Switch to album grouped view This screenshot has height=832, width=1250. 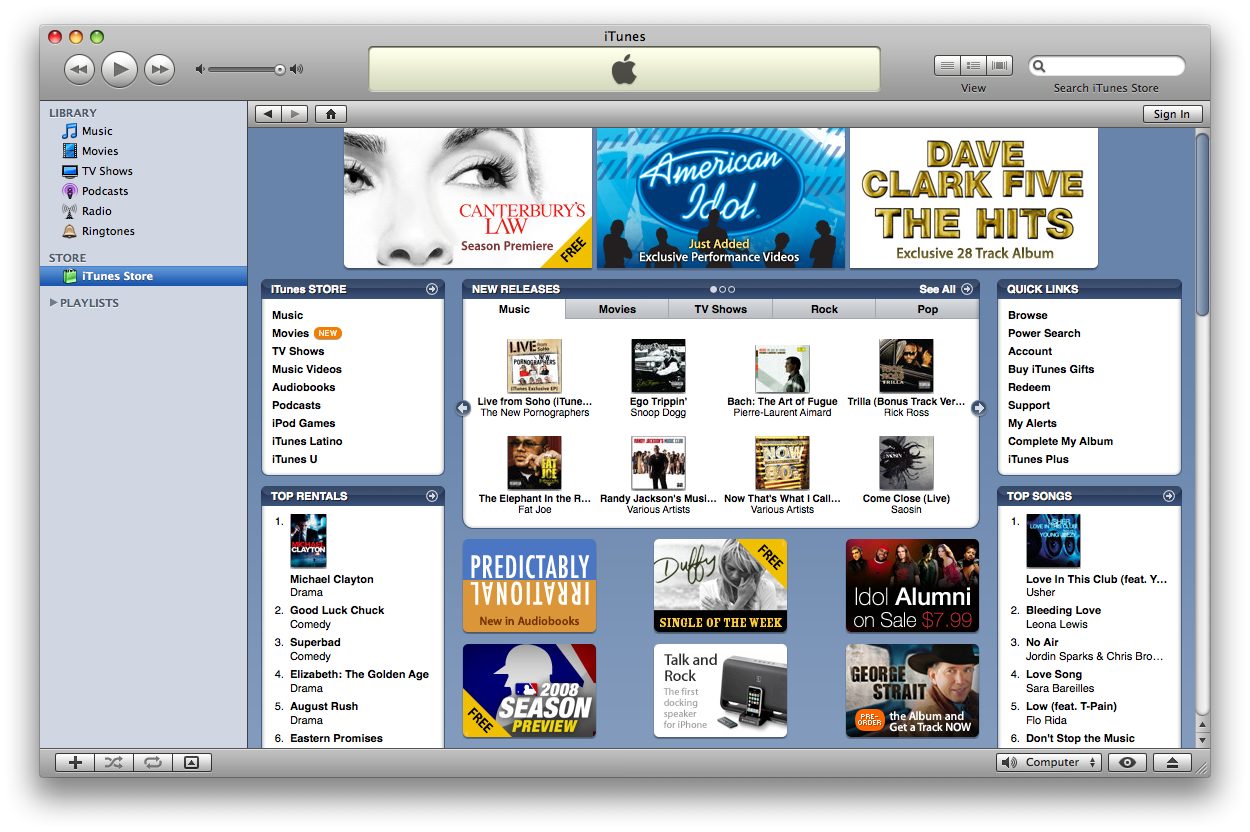(973, 66)
